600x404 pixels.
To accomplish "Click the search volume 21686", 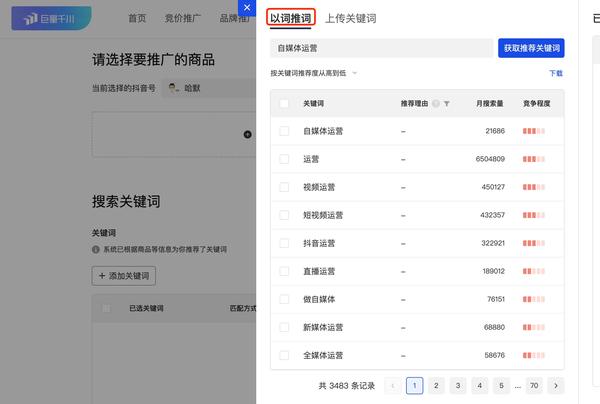I will pos(495,131).
